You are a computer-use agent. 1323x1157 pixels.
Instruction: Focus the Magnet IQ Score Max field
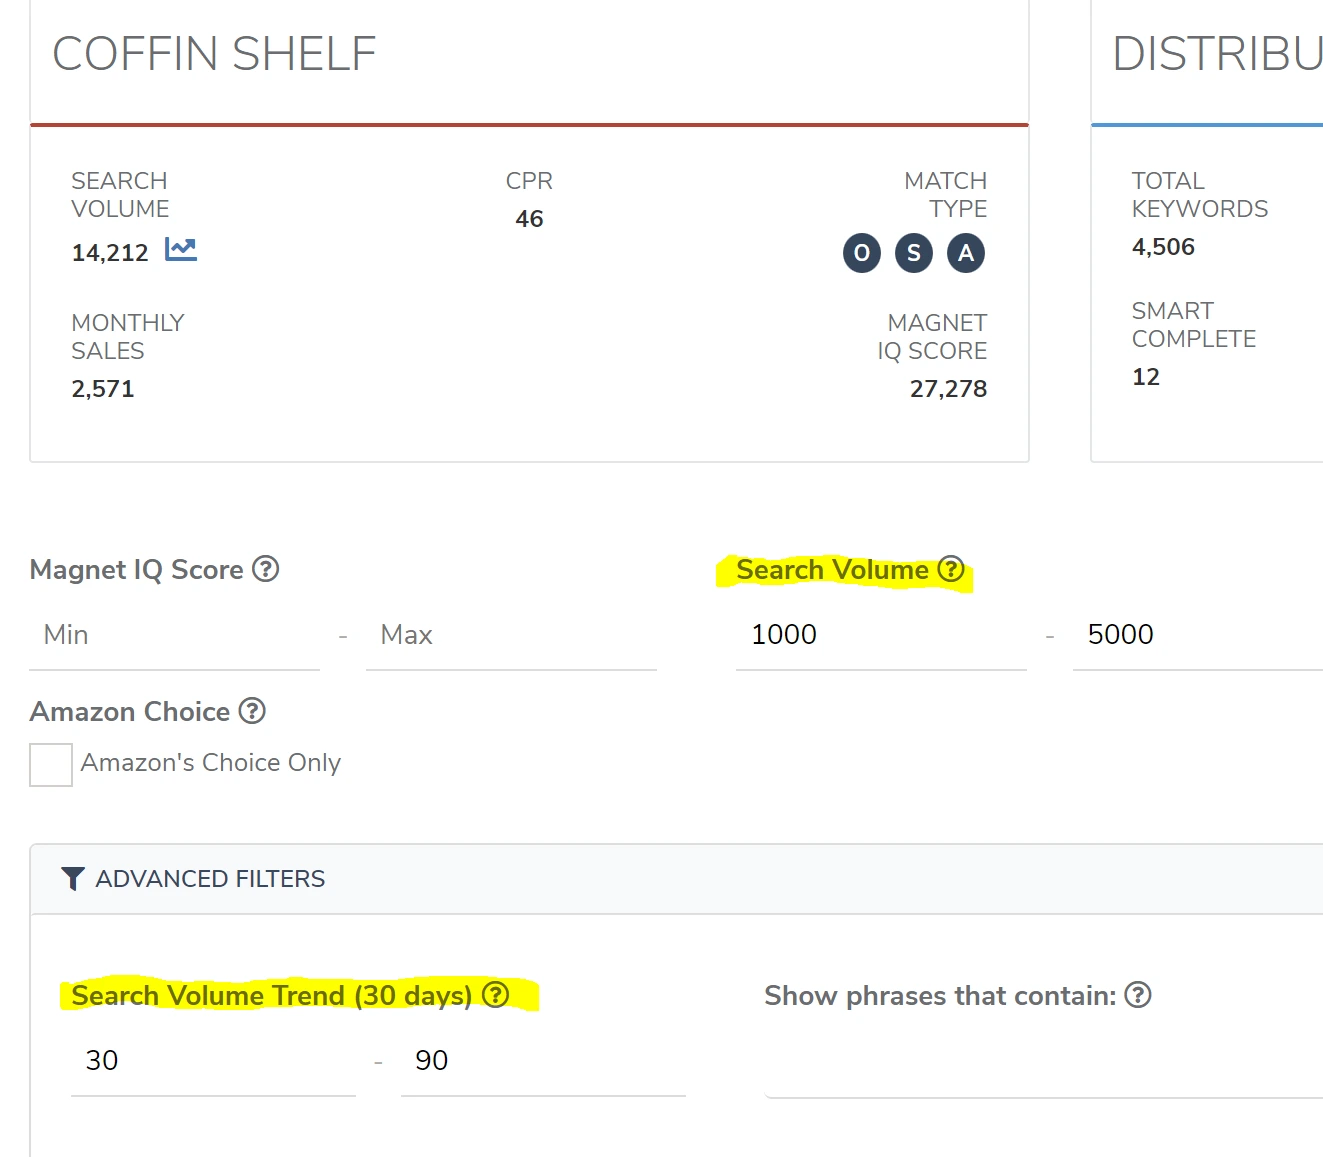[511, 635]
